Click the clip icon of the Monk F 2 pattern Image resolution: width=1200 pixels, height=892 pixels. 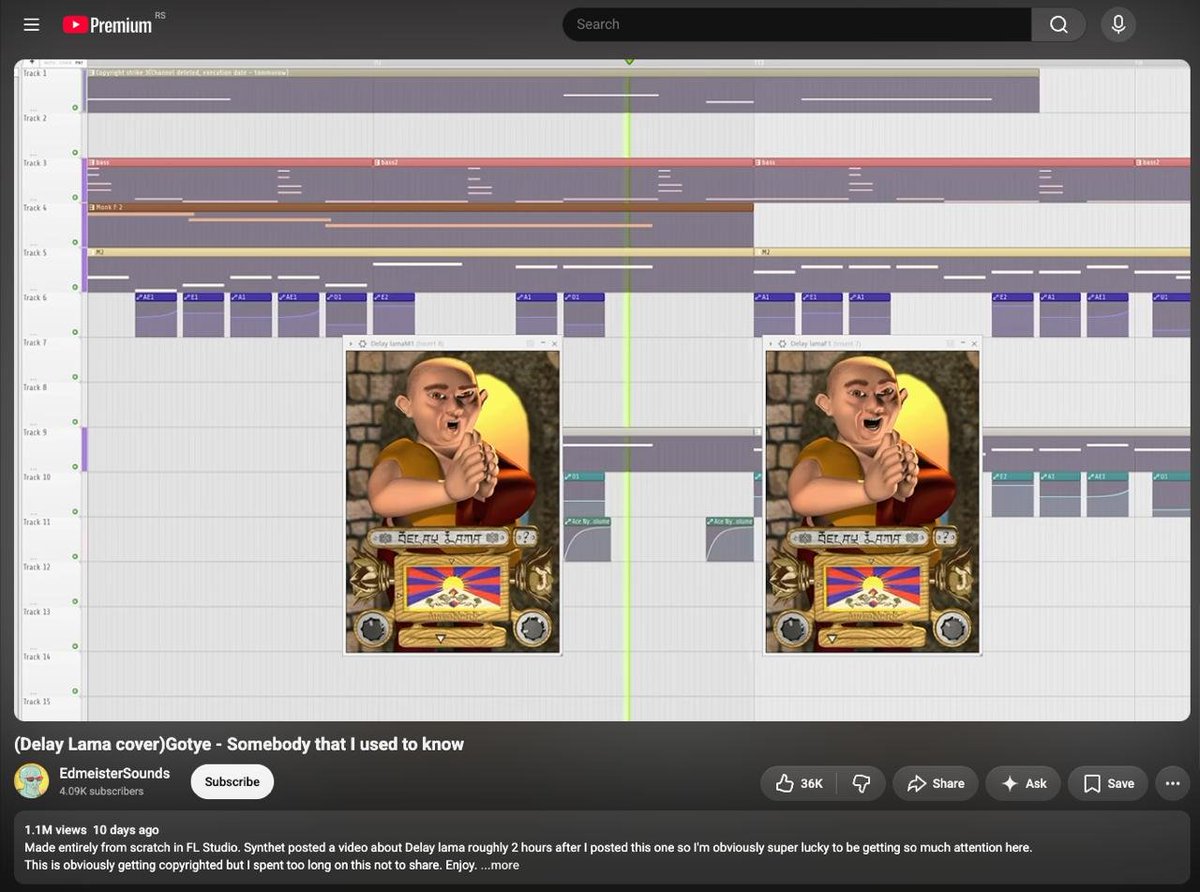(92, 207)
